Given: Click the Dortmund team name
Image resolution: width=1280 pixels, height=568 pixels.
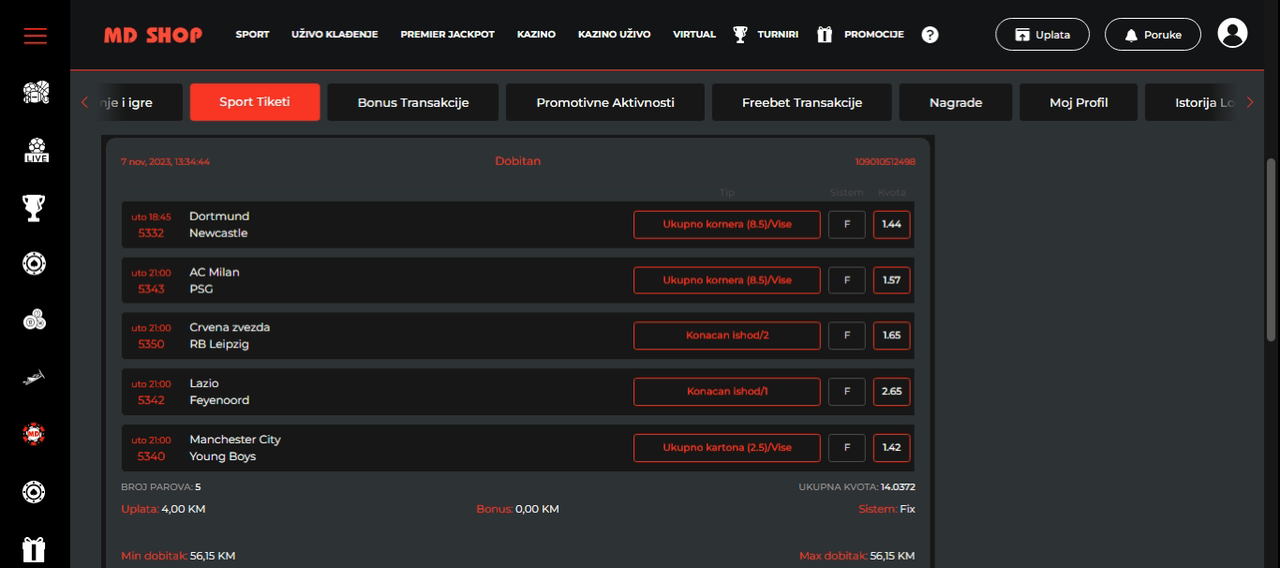Looking at the screenshot, I should click(x=219, y=216).
